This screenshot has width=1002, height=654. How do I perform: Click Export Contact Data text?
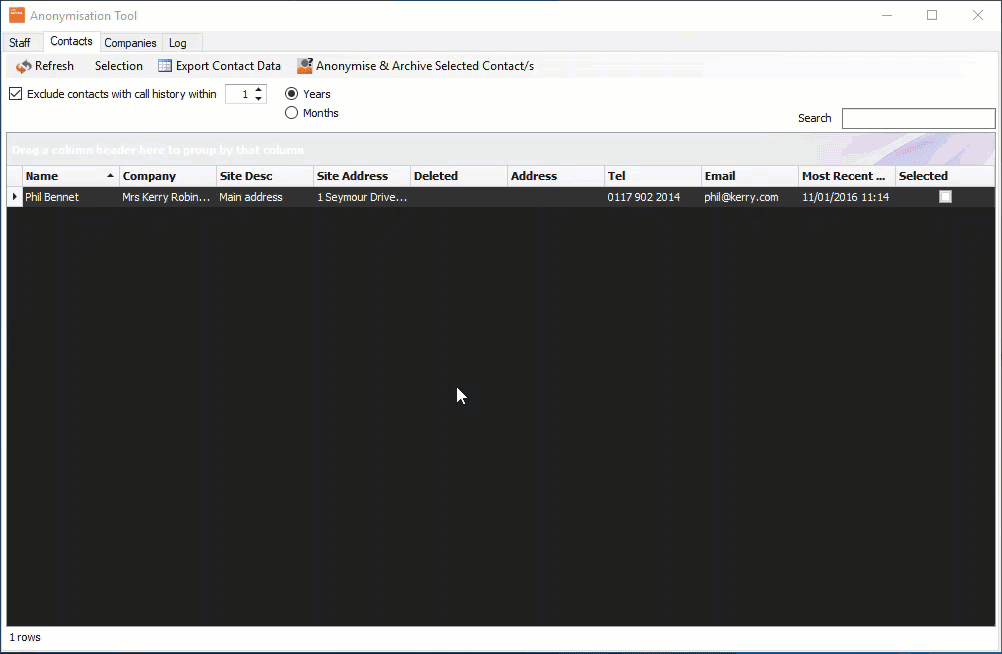click(x=228, y=66)
